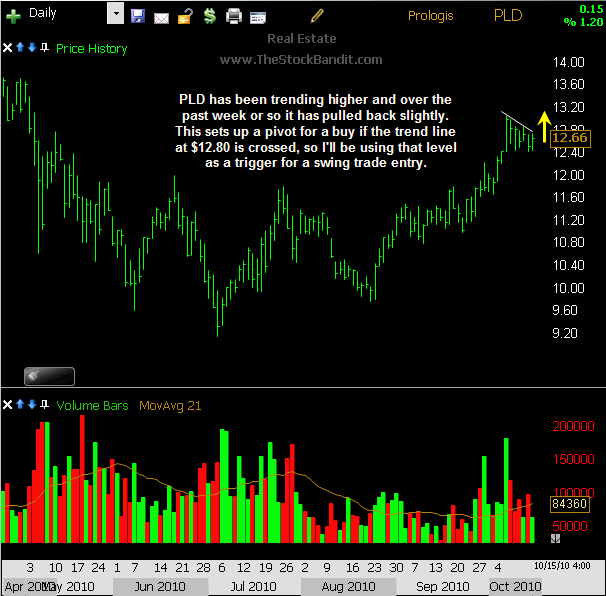The image size is (606, 596).
Task: Open the MovAvg 21 indicator settings
Action: (x=172, y=405)
